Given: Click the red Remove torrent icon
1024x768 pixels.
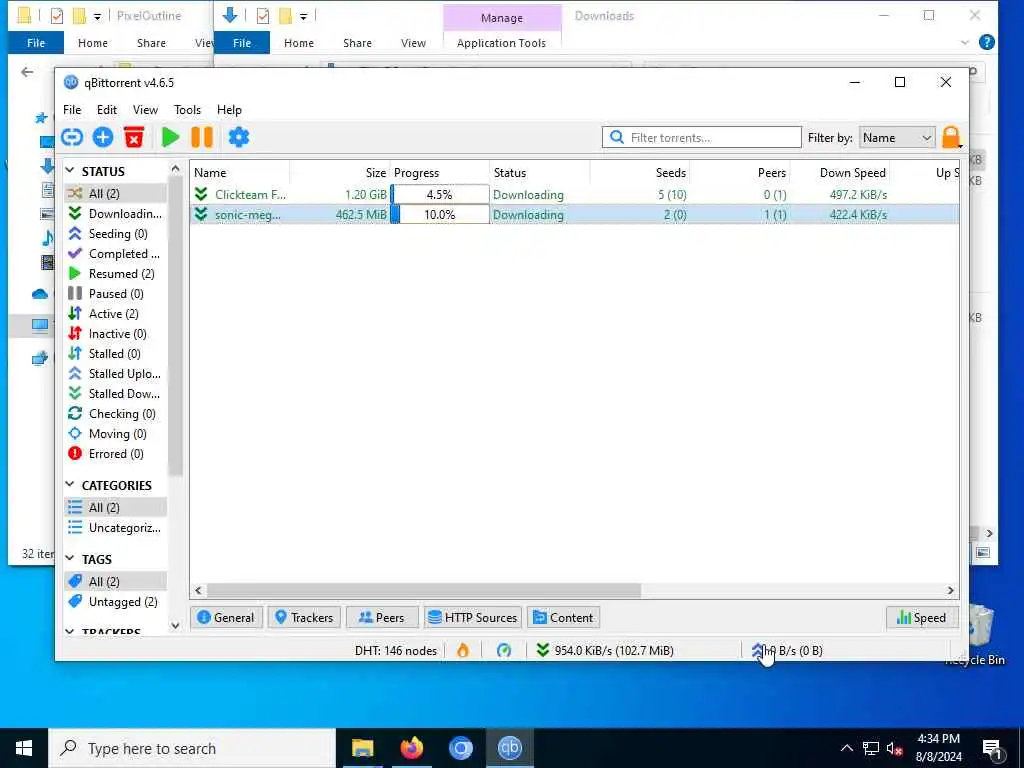Looking at the screenshot, I should pos(133,138).
